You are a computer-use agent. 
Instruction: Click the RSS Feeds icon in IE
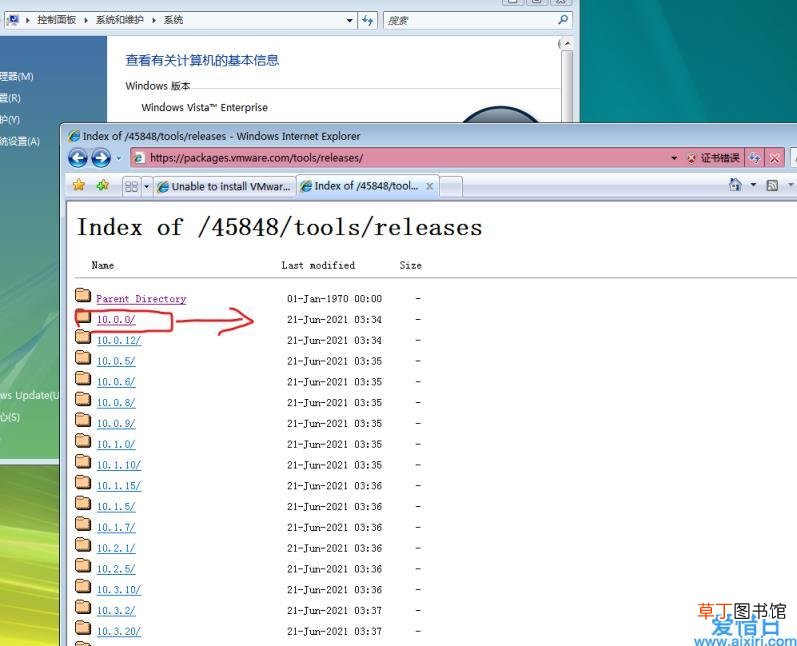772,185
